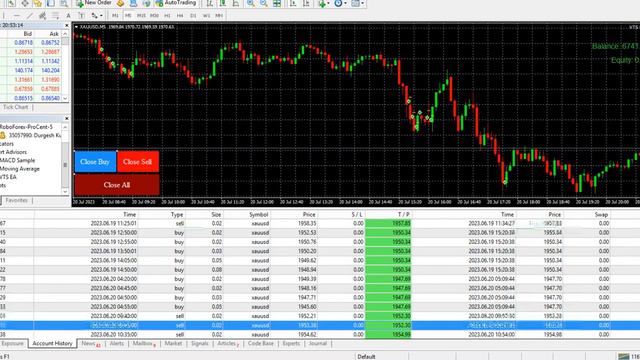Click the blue Close Buy button
Viewport: 640px width, 360px height.
tap(95, 162)
